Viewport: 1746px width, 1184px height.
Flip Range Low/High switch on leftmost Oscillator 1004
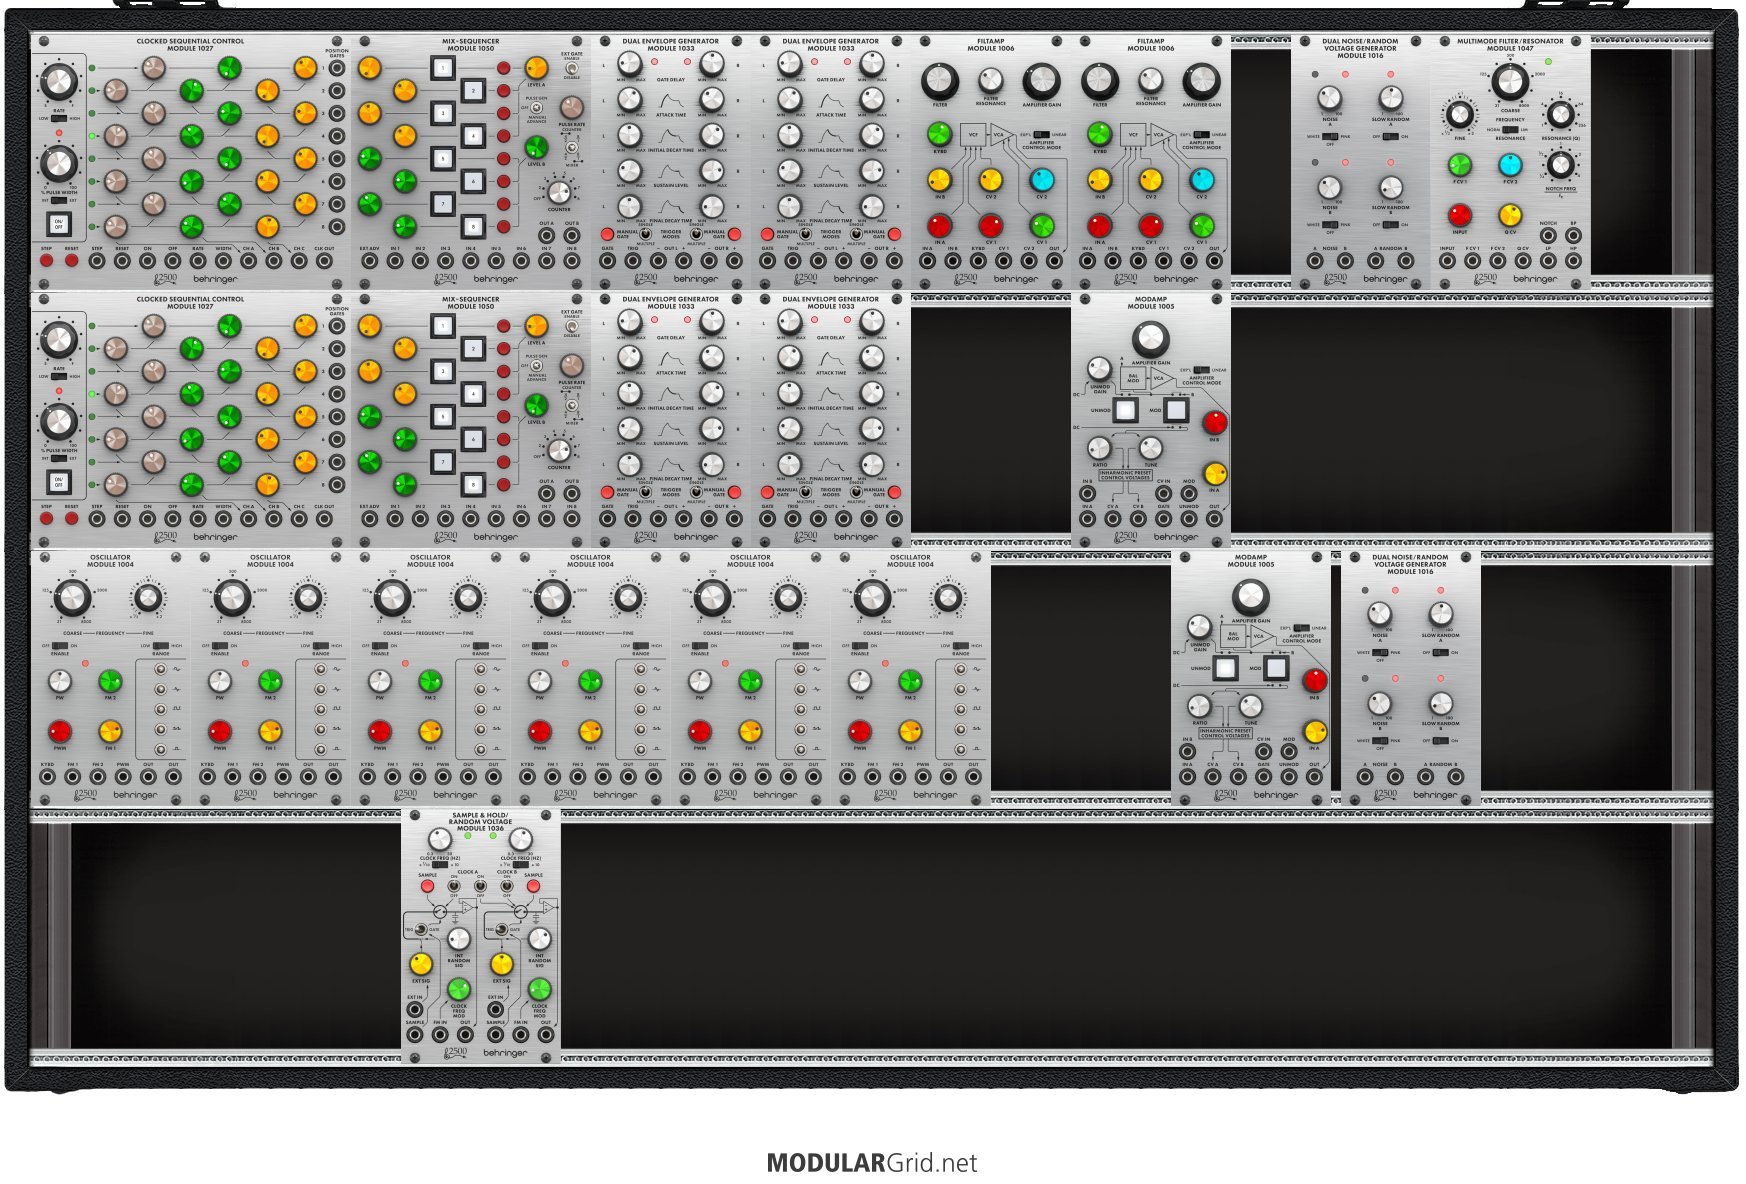tap(160, 645)
